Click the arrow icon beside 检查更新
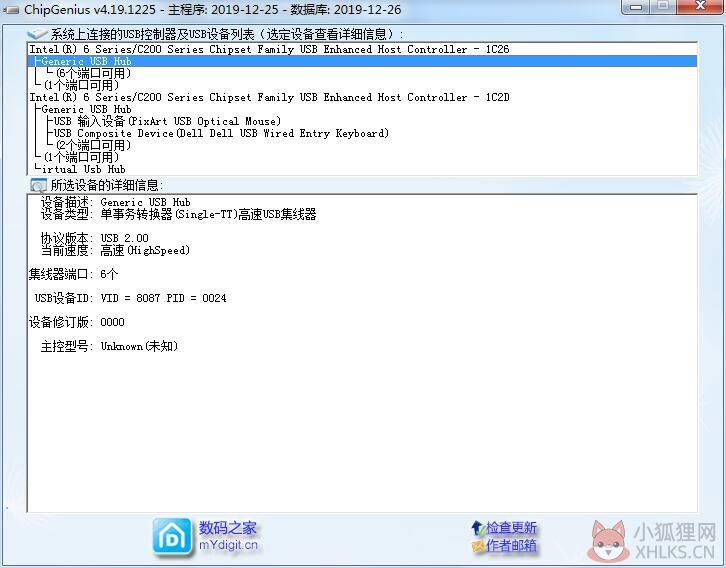The image size is (726, 568). 477,528
